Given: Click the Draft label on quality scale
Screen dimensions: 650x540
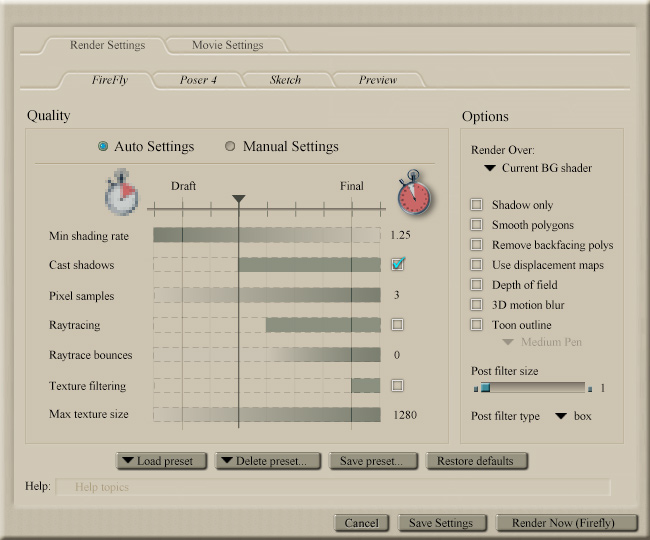Looking at the screenshot, I should [183, 186].
